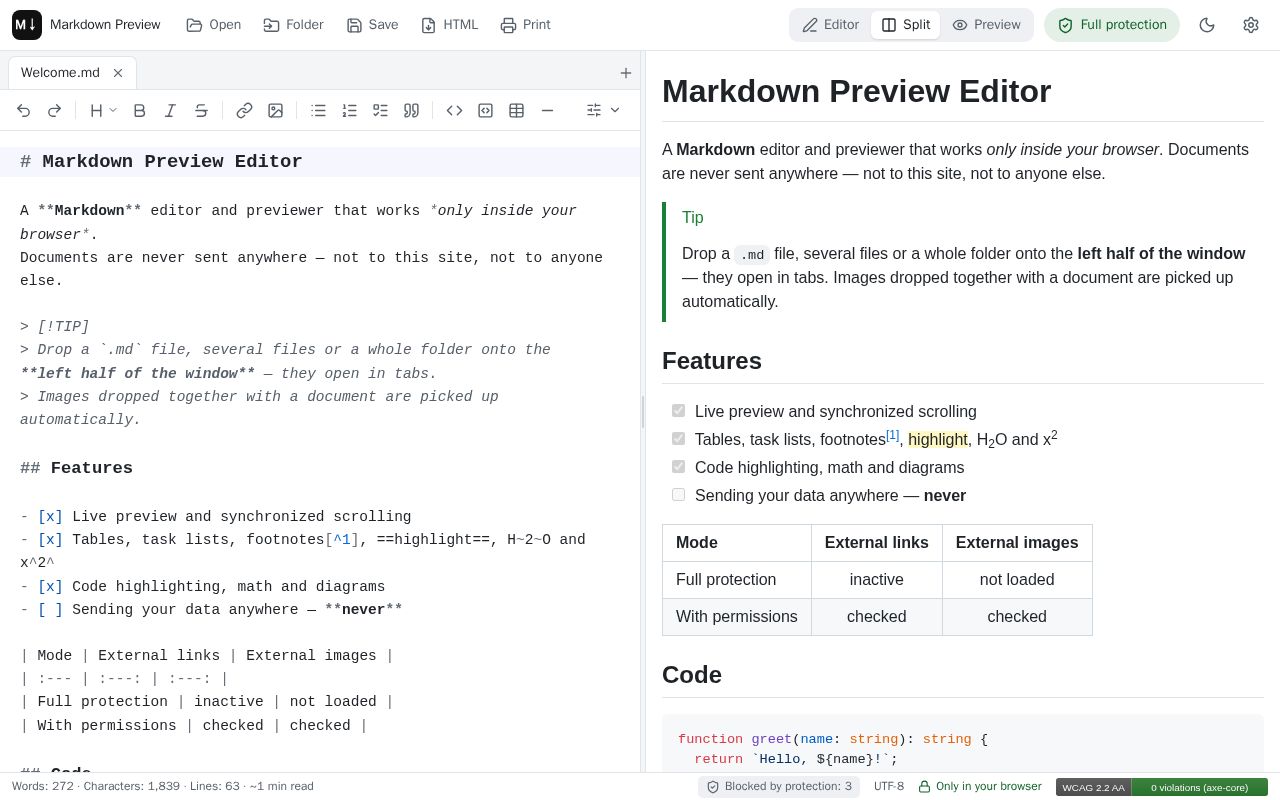Apply italic formatting
The image size is (1280, 800).
[170, 111]
